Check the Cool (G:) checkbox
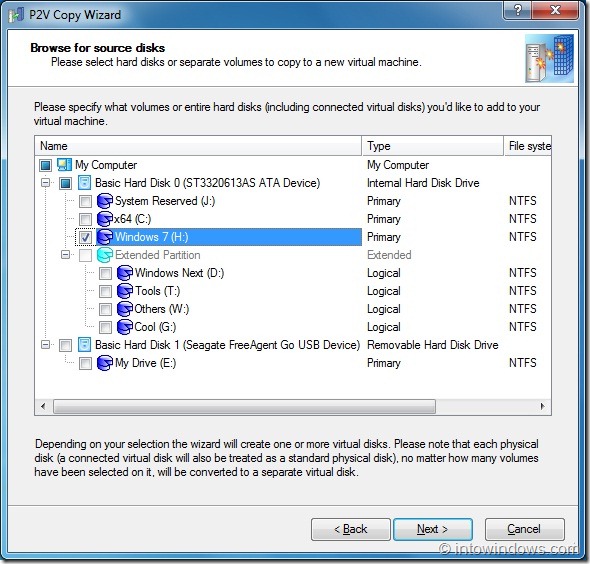Viewport: 590px width, 564px height. (x=105, y=327)
